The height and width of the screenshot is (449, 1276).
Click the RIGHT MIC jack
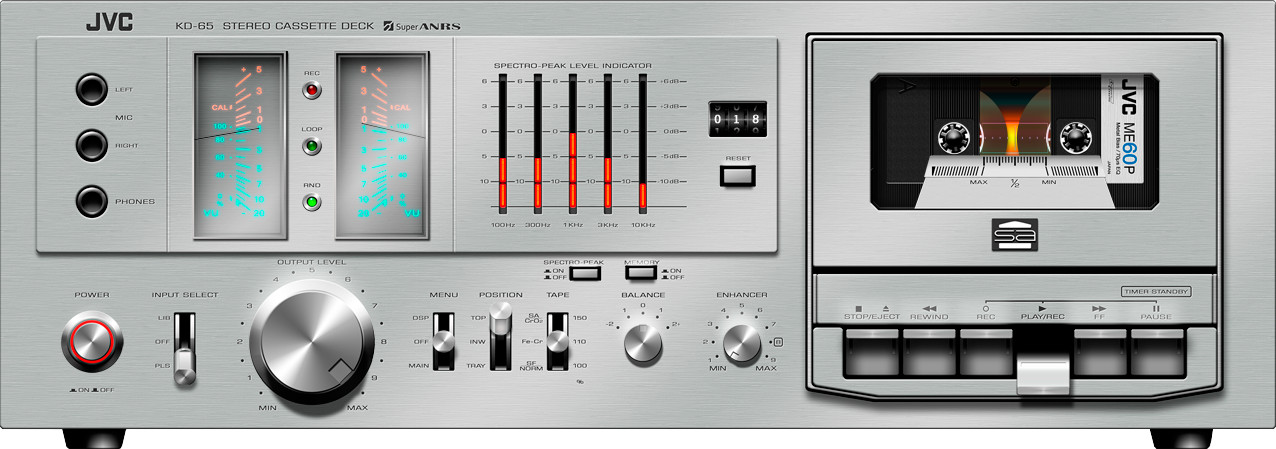click(x=92, y=145)
